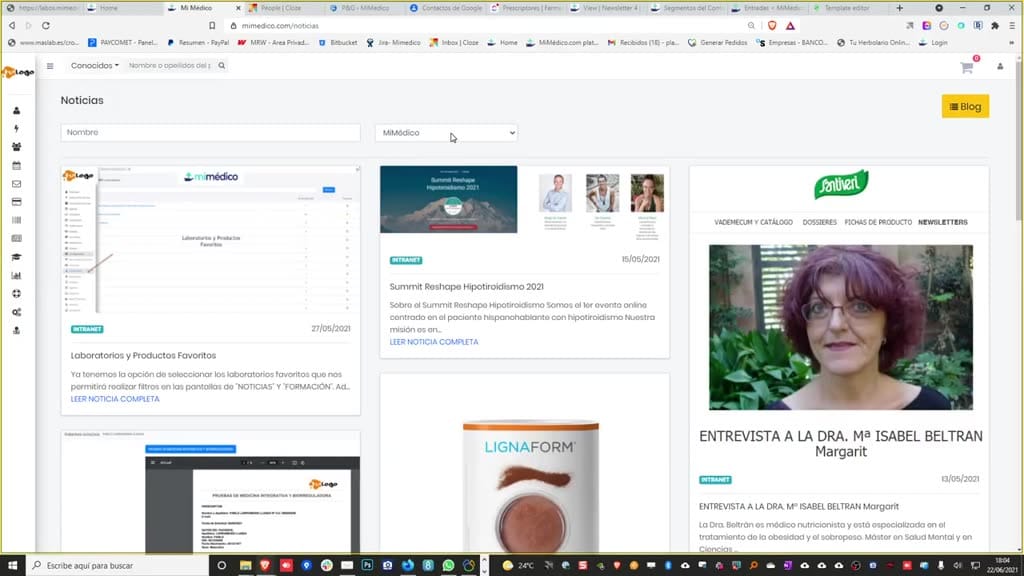1024x576 pixels.
Task: Focus the patient name search field
Action: tap(170, 65)
